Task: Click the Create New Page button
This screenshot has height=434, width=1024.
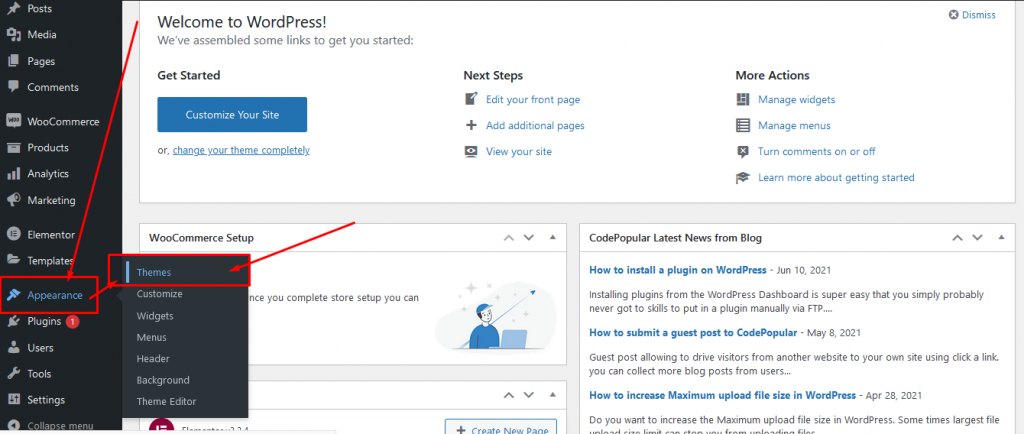Action: click(x=501, y=427)
